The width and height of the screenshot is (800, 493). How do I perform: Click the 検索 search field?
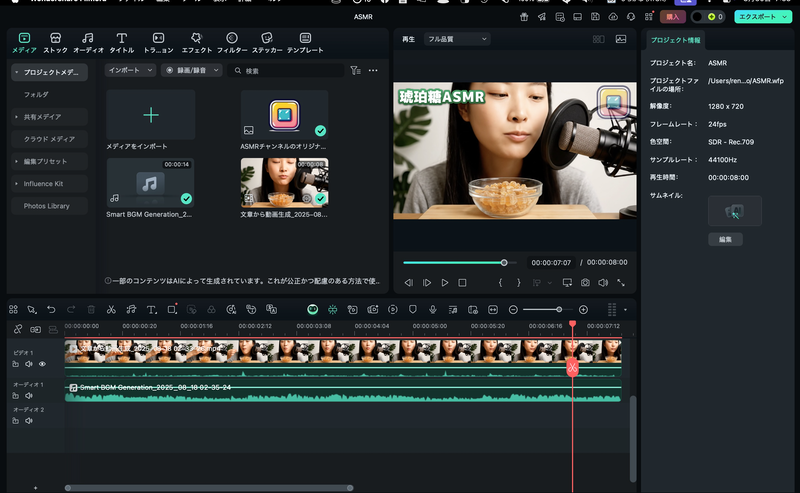click(287, 70)
